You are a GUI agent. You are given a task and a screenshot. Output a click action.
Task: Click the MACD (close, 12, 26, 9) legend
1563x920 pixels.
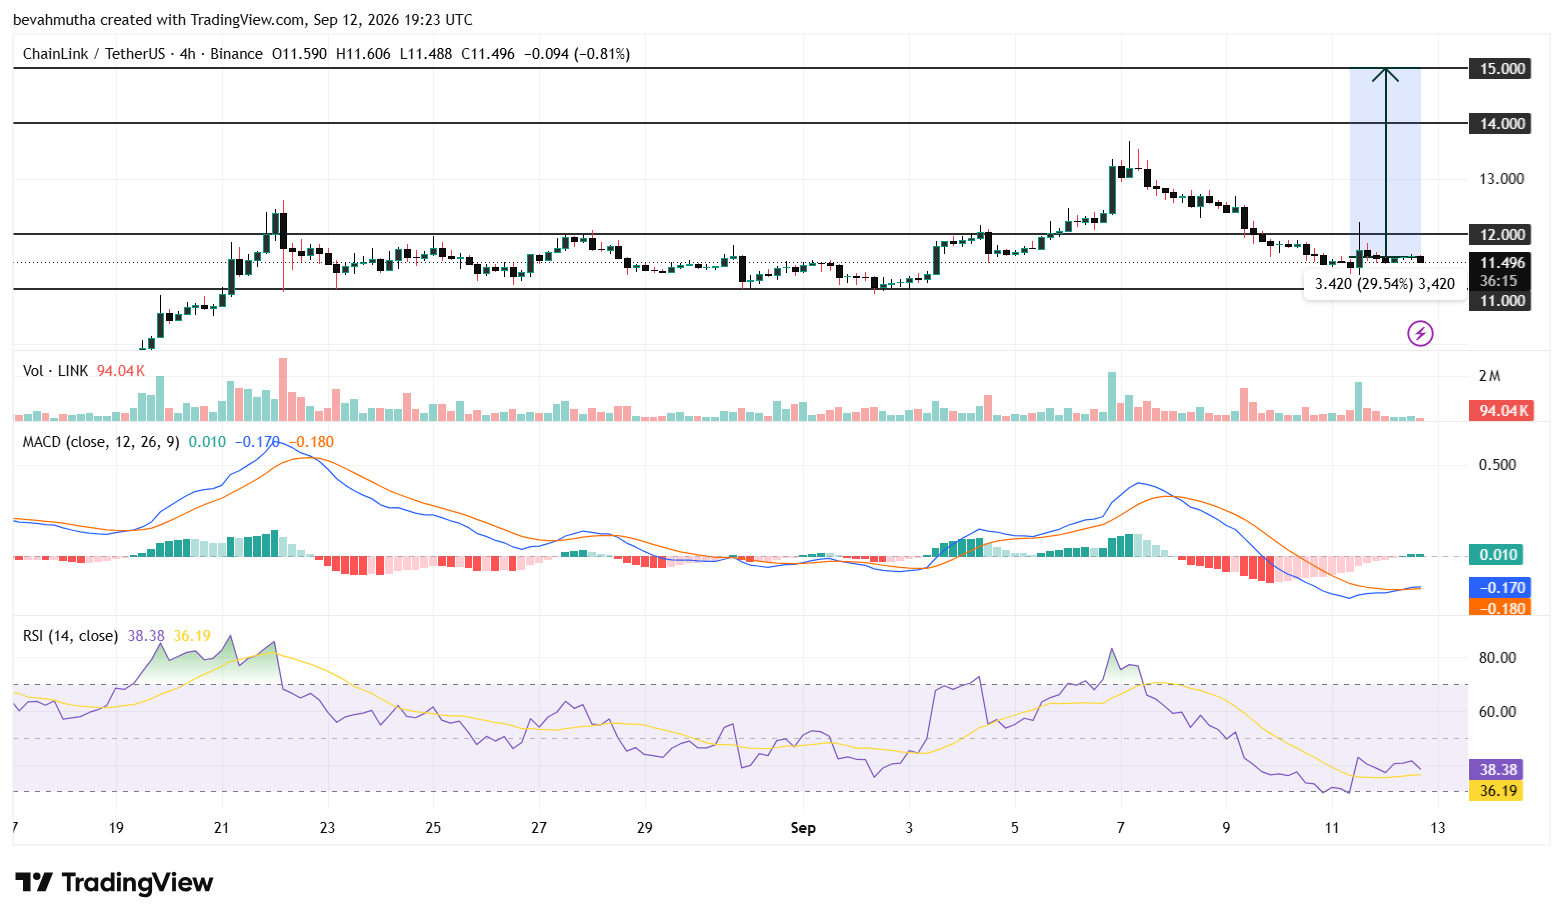101,442
